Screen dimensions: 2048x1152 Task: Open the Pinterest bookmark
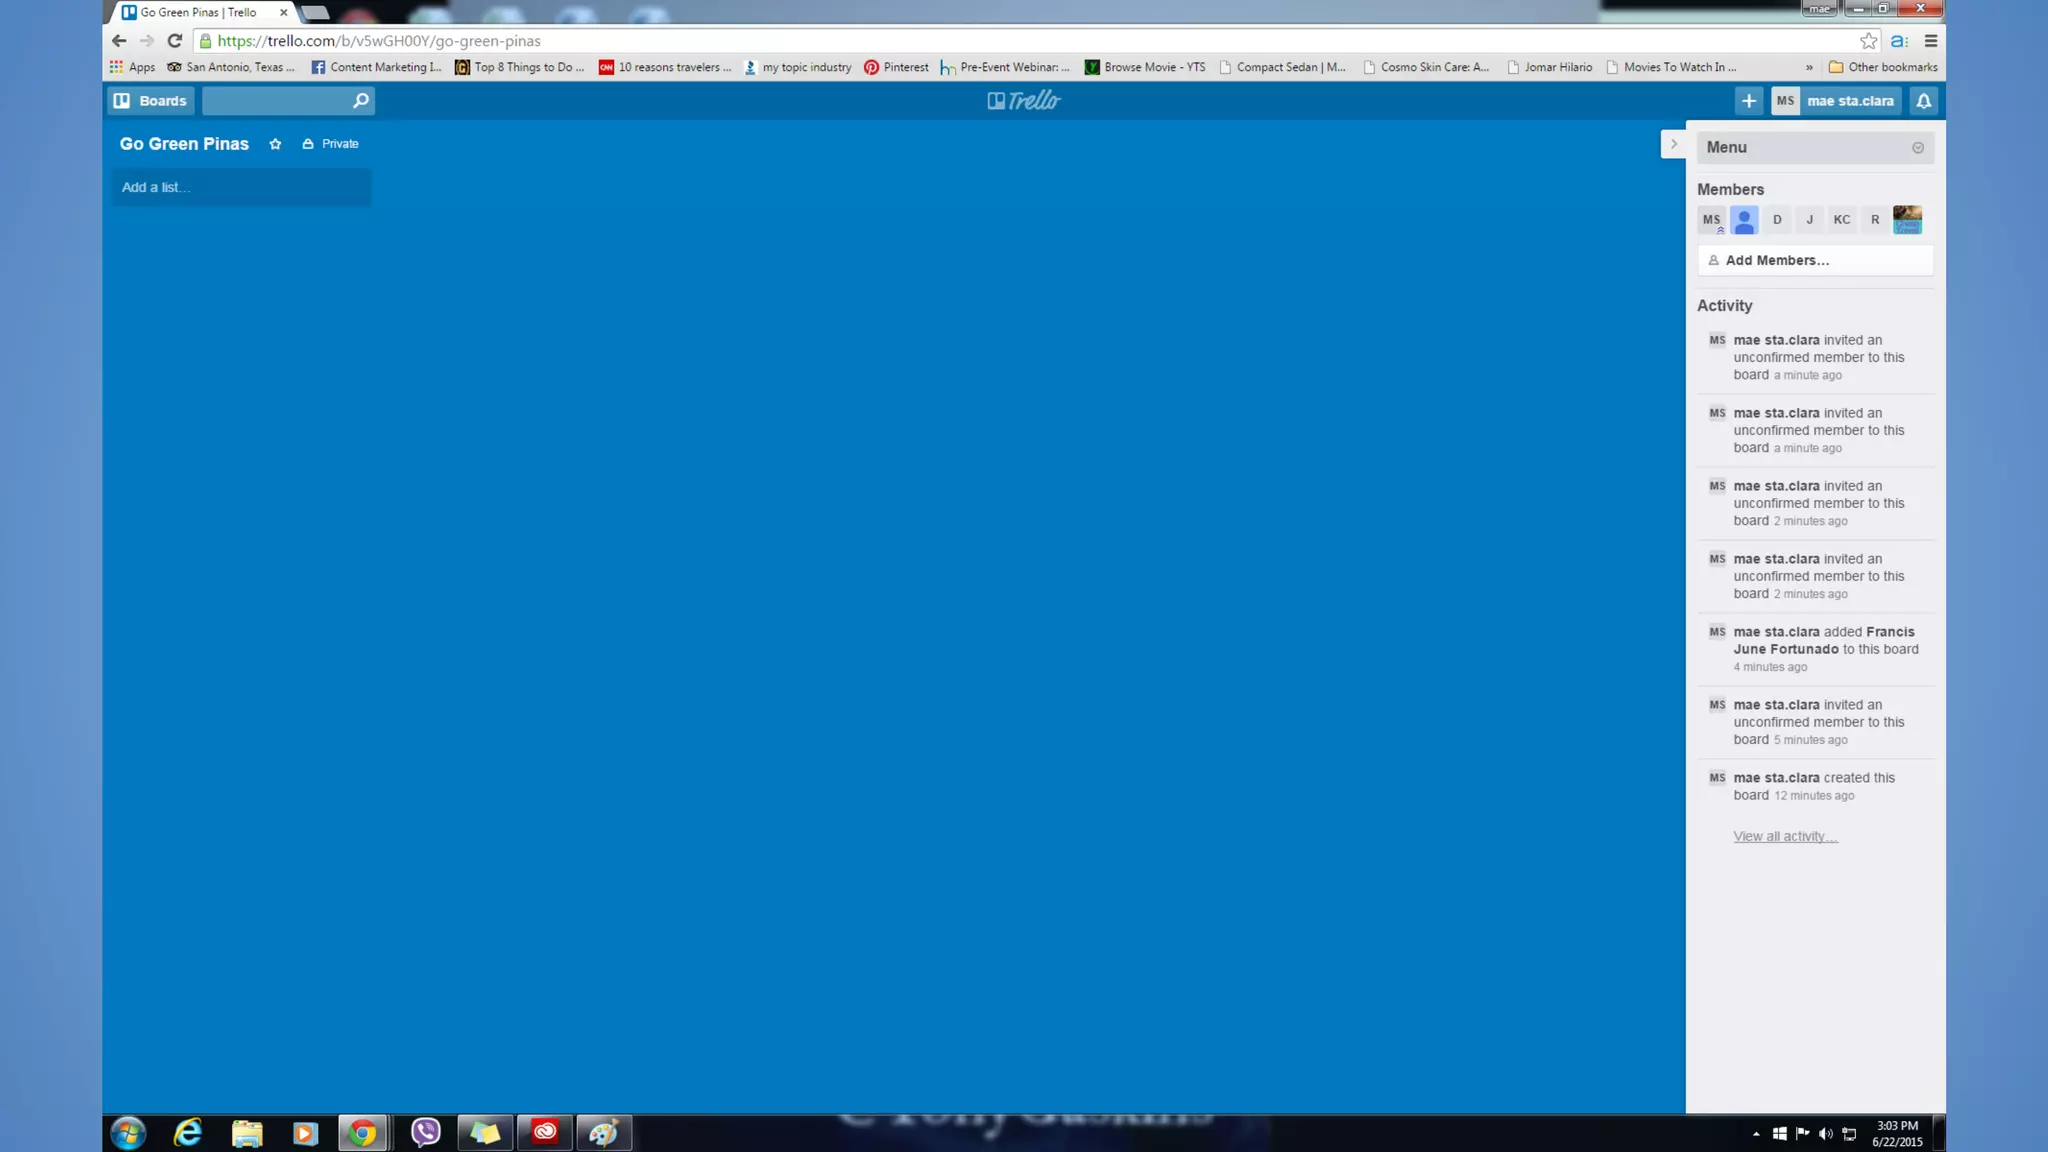pyautogui.click(x=896, y=67)
